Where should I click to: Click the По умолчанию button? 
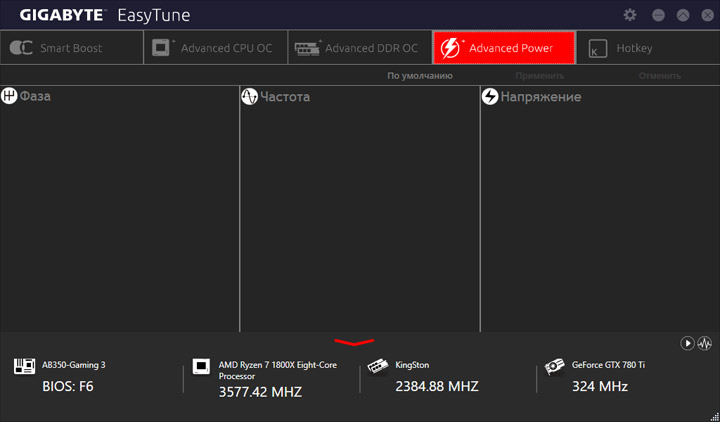point(420,76)
